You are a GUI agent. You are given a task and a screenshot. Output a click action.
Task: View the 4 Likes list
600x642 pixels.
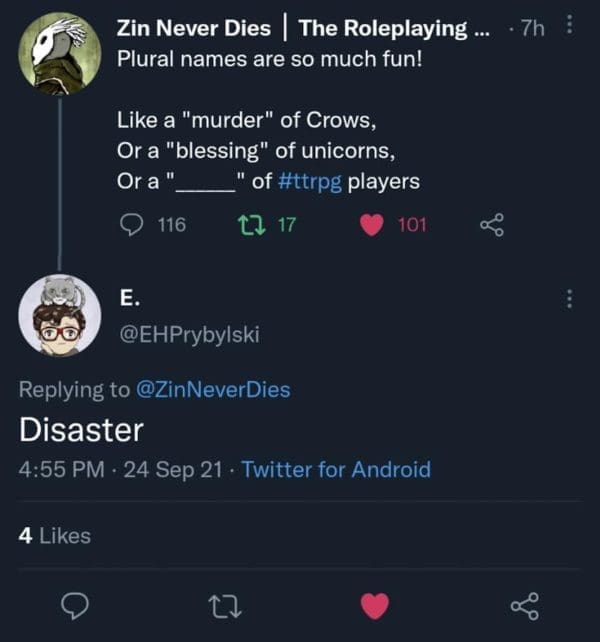click(55, 536)
